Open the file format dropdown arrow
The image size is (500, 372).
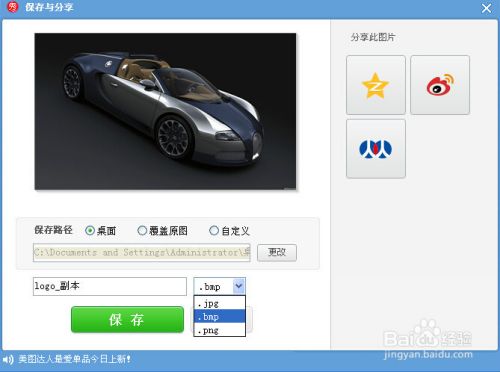tap(239, 286)
